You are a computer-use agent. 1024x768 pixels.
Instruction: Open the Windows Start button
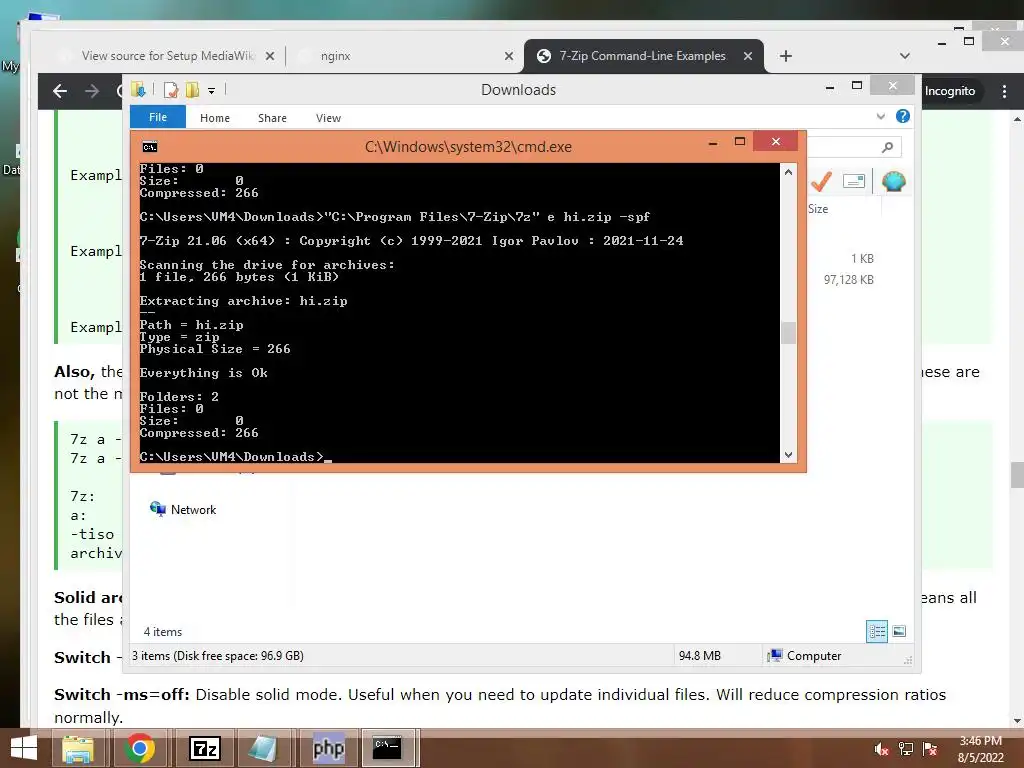[x=24, y=748]
